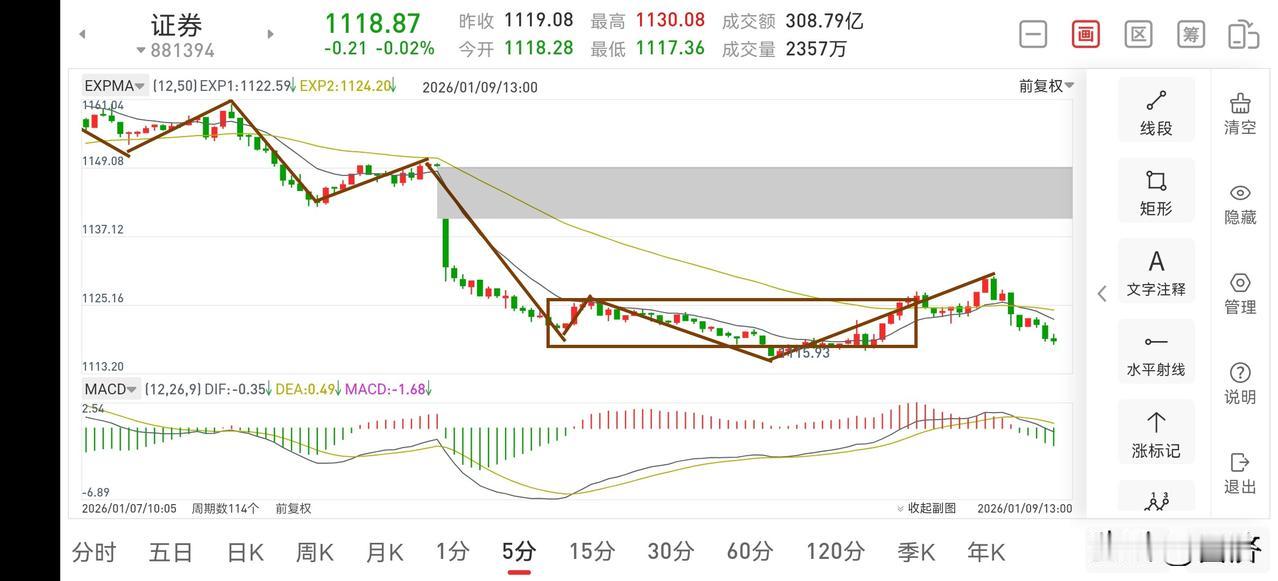Tap the partially visible tool below 涨标记
The width and height of the screenshot is (1278, 581).
1156,496
